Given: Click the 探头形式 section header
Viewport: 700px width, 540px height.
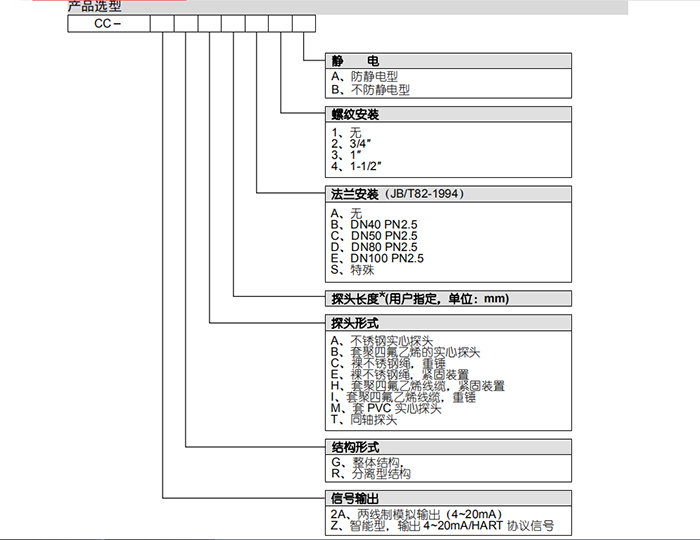Looking at the screenshot, I should pos(355,322).
